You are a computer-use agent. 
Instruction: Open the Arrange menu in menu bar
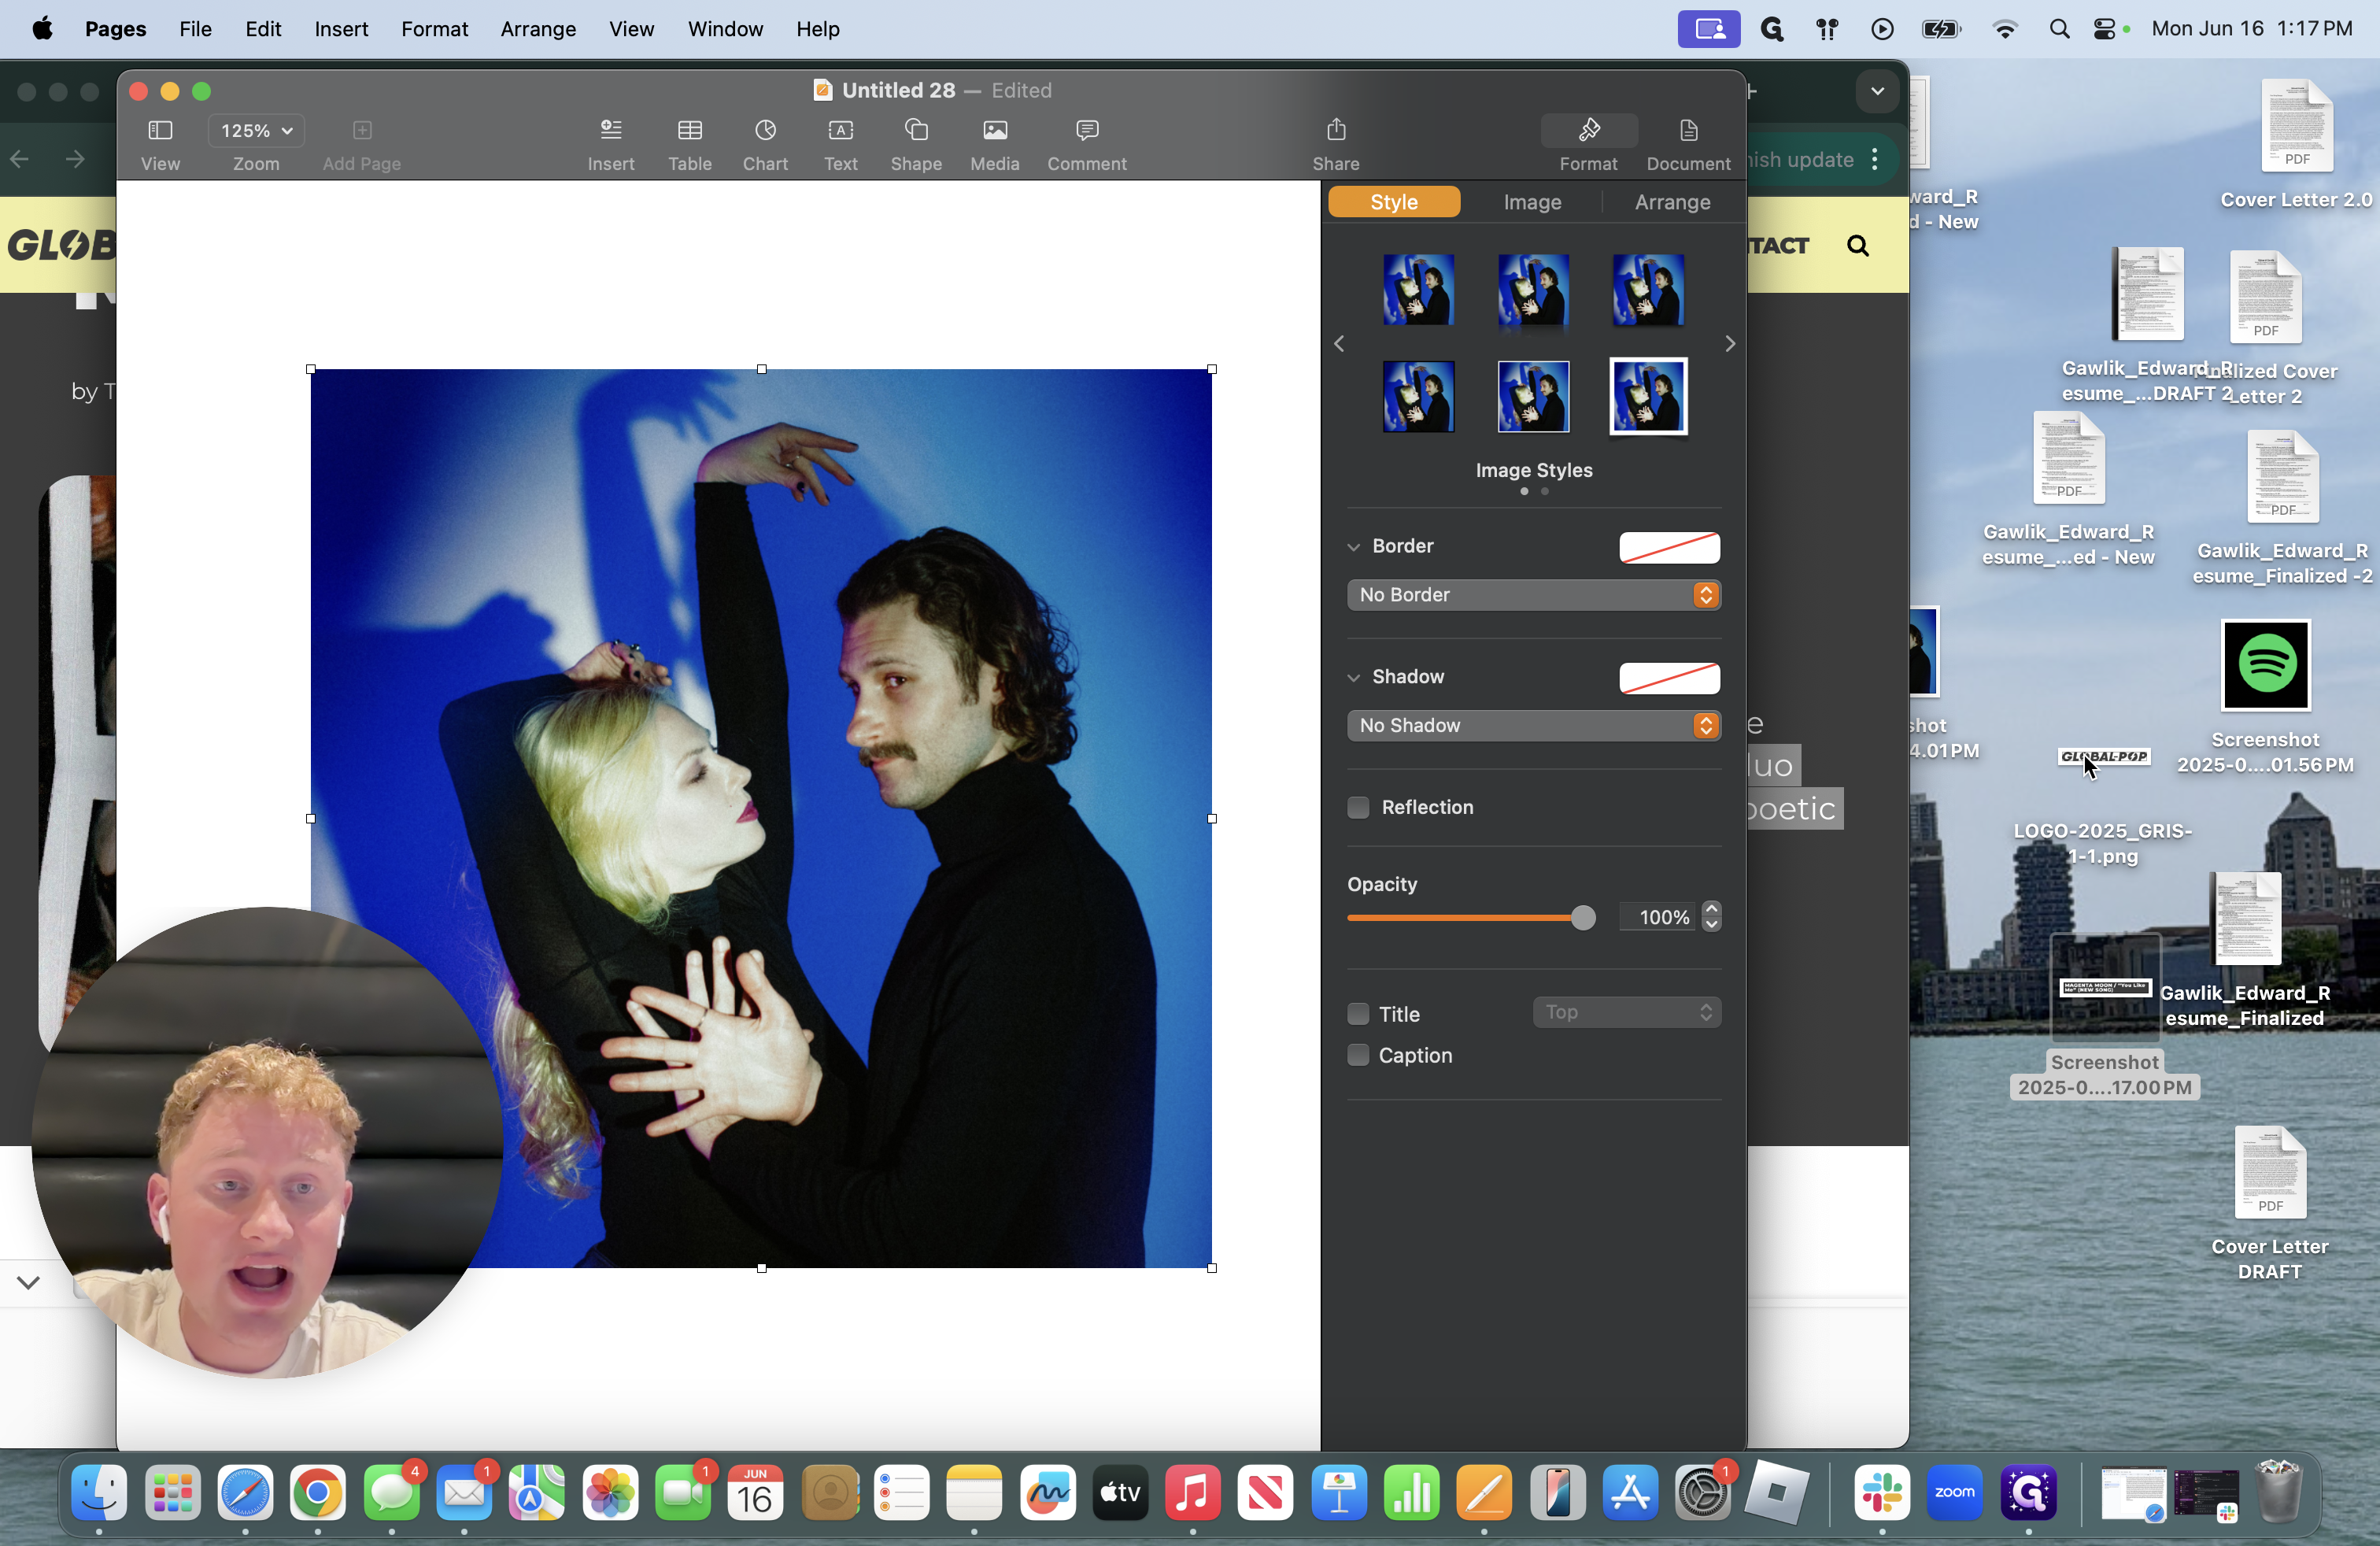tap(538, 29)
